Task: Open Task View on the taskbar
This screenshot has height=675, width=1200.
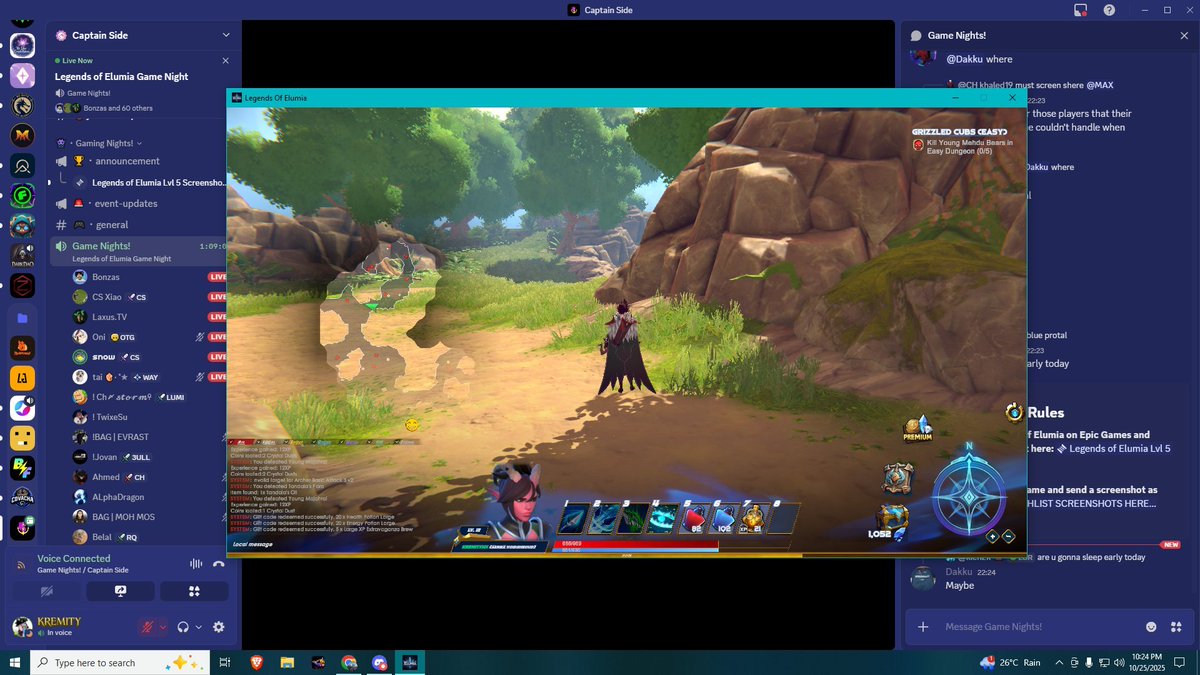Action: [225, 662]
